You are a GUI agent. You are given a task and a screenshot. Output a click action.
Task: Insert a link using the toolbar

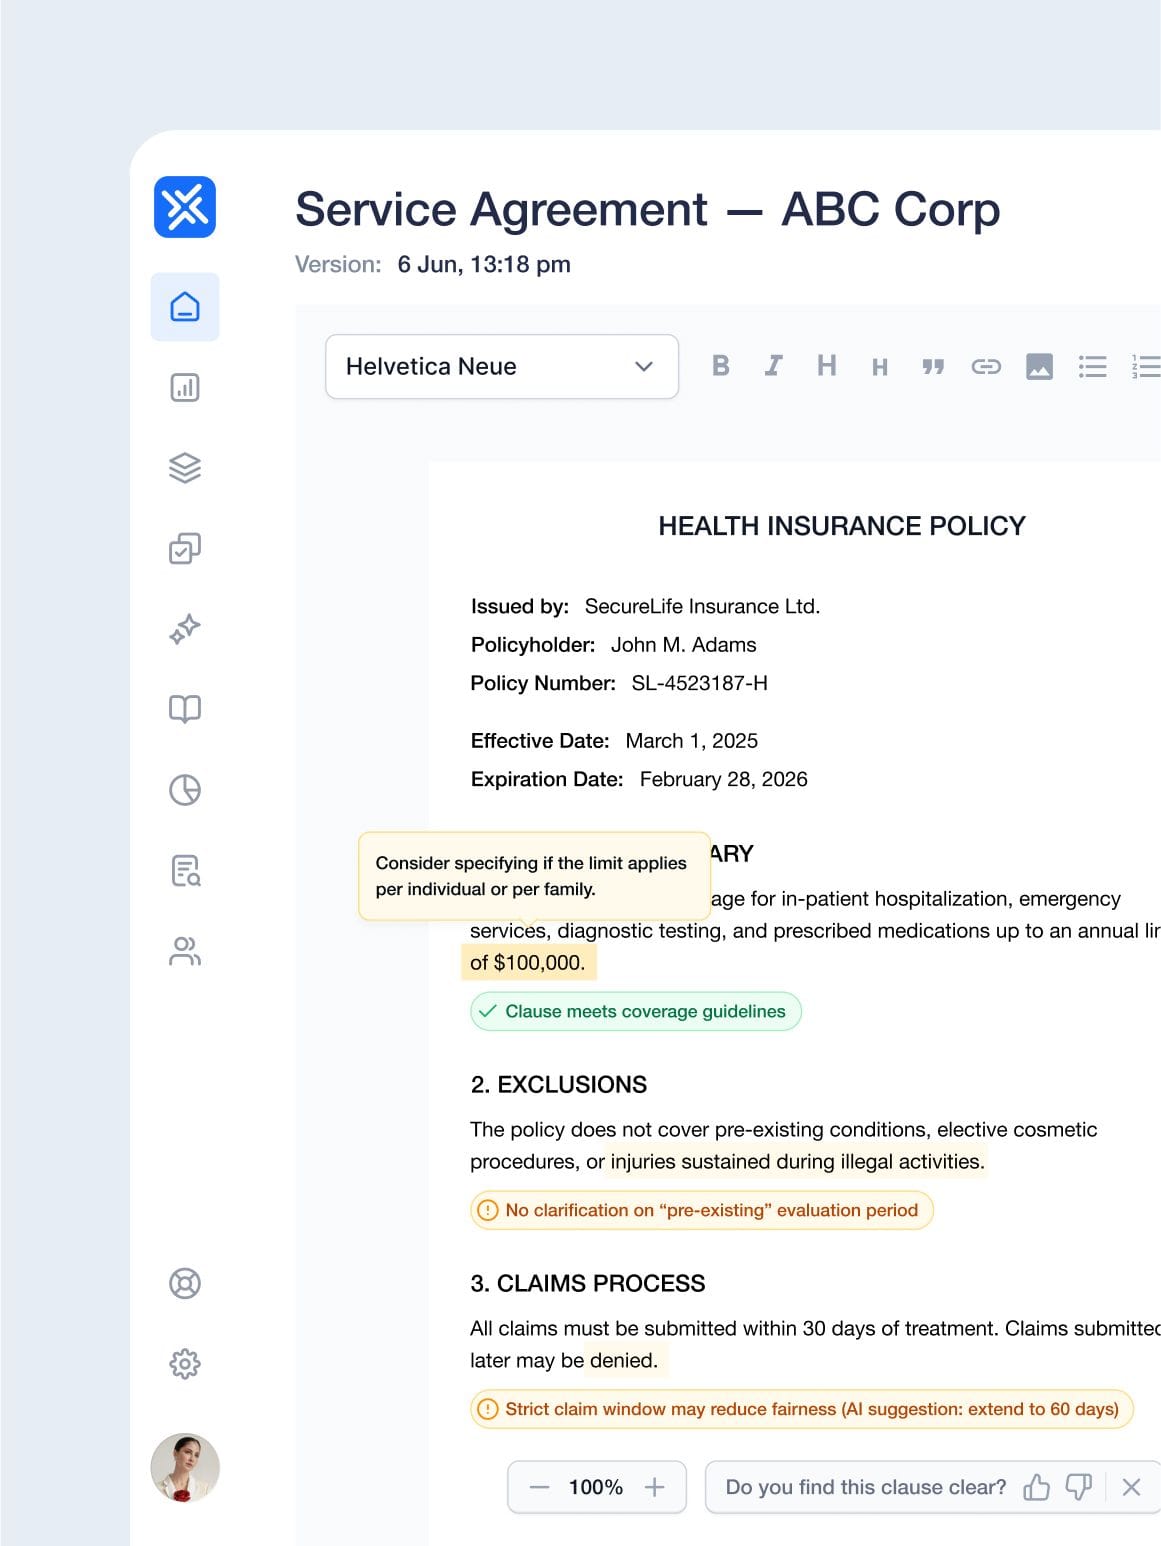[986, 367]
